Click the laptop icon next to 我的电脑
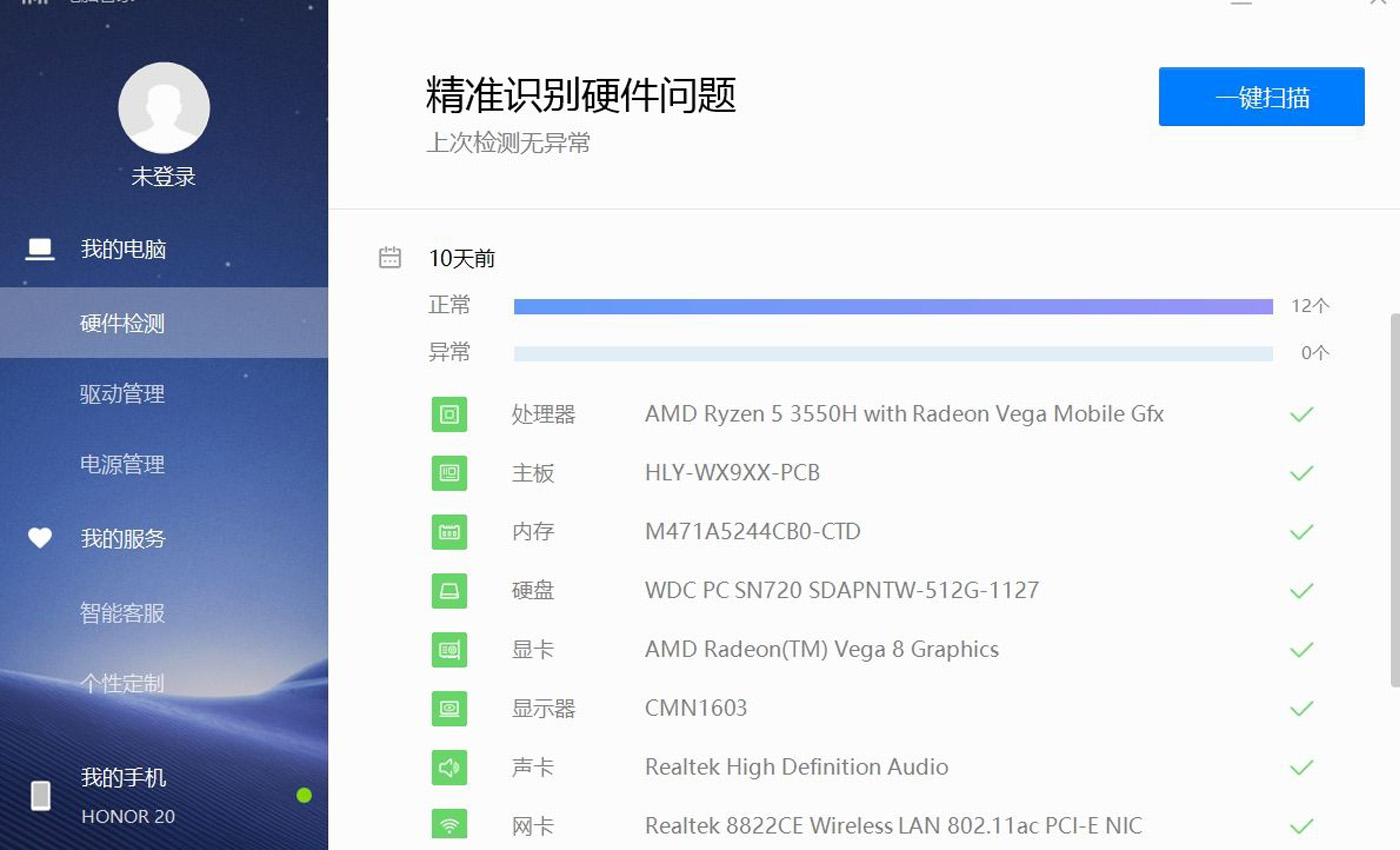Image resolution: width=1400 pixels, height=850 pixels. (x=40, y=249)
